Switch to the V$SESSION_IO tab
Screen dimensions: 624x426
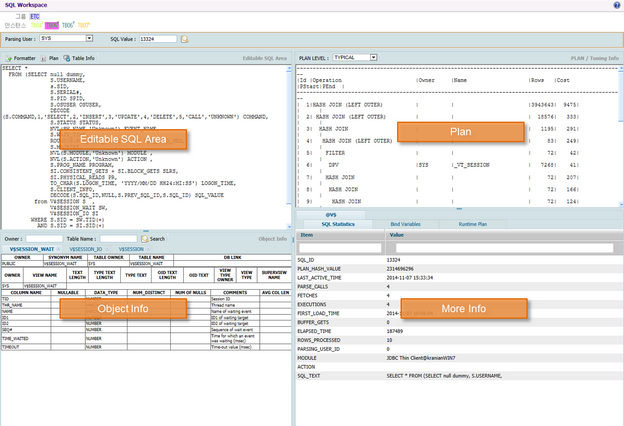(x=86, y=249)
